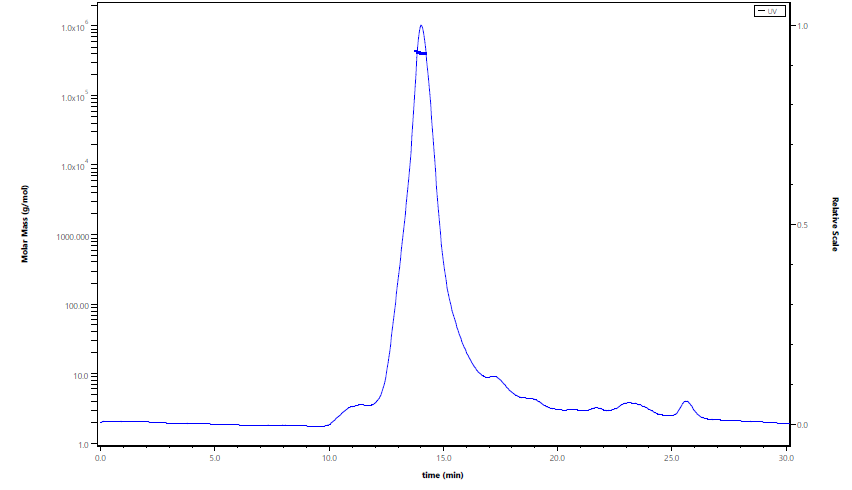This screenshot has height=490, width=852.
Task: Click the UV legend entry
Action: coord(769,11)
